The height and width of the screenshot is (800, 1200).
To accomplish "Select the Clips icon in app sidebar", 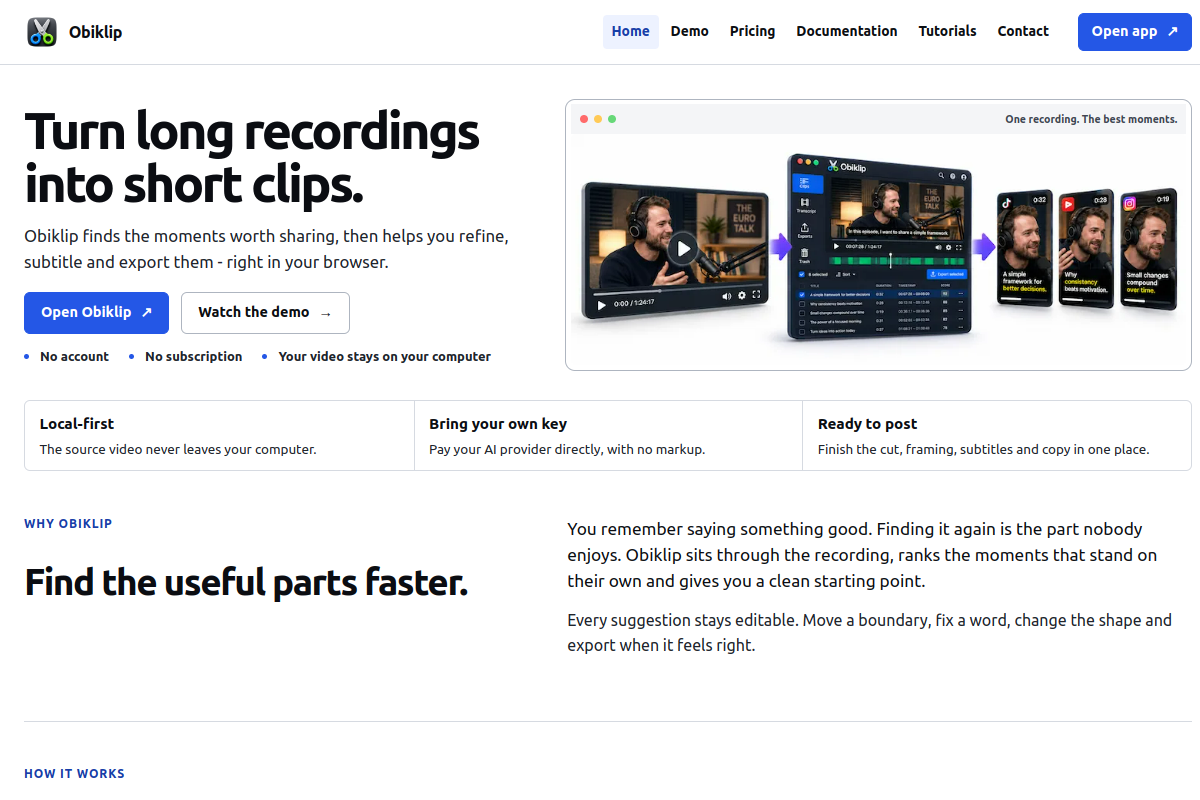I will (808, 183).
